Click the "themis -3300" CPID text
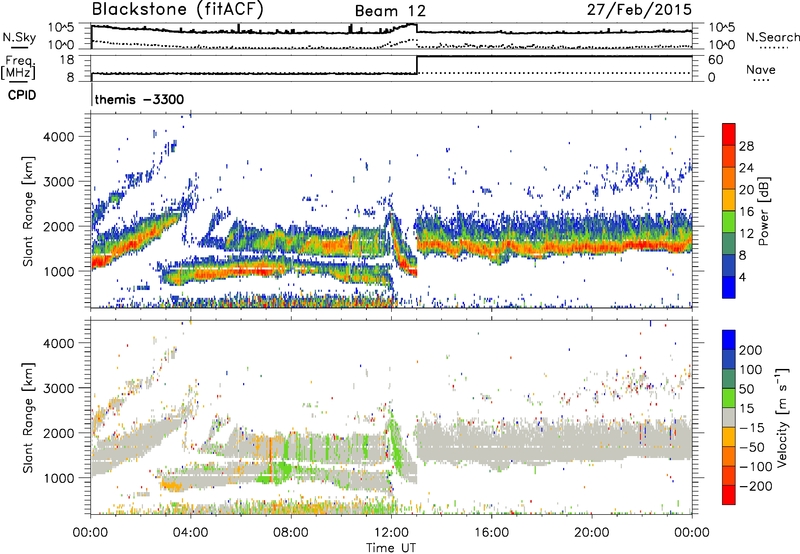Viewport: 800px width, 554px height. click(x=139, y=99)
